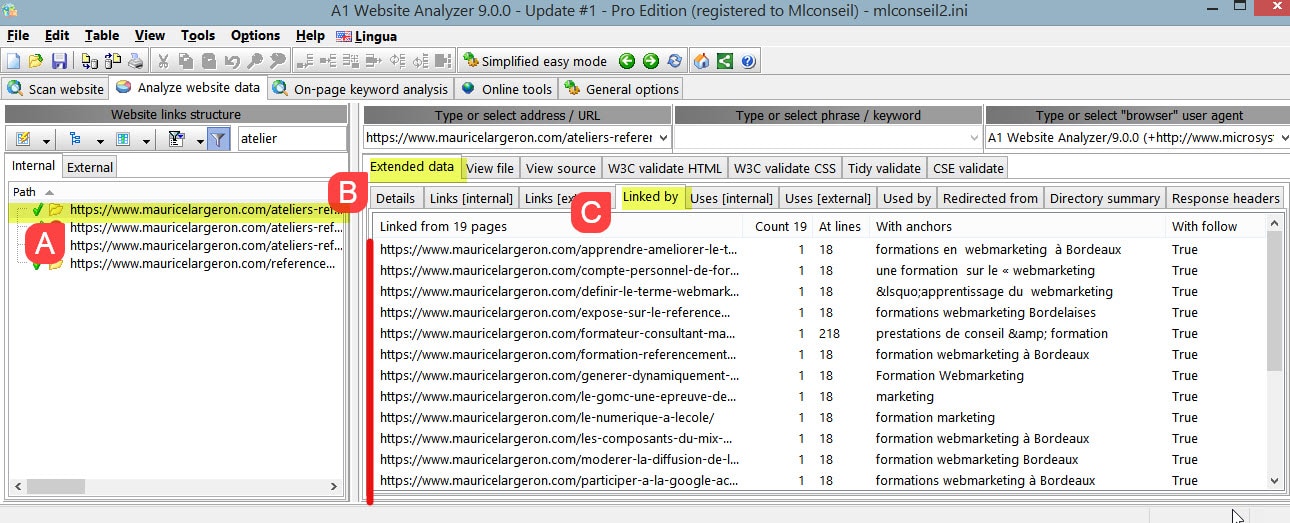This screenshot has height=523, width=1290.
Task: Select the highlighted ateliers-ref tree row
Action: 176,210
